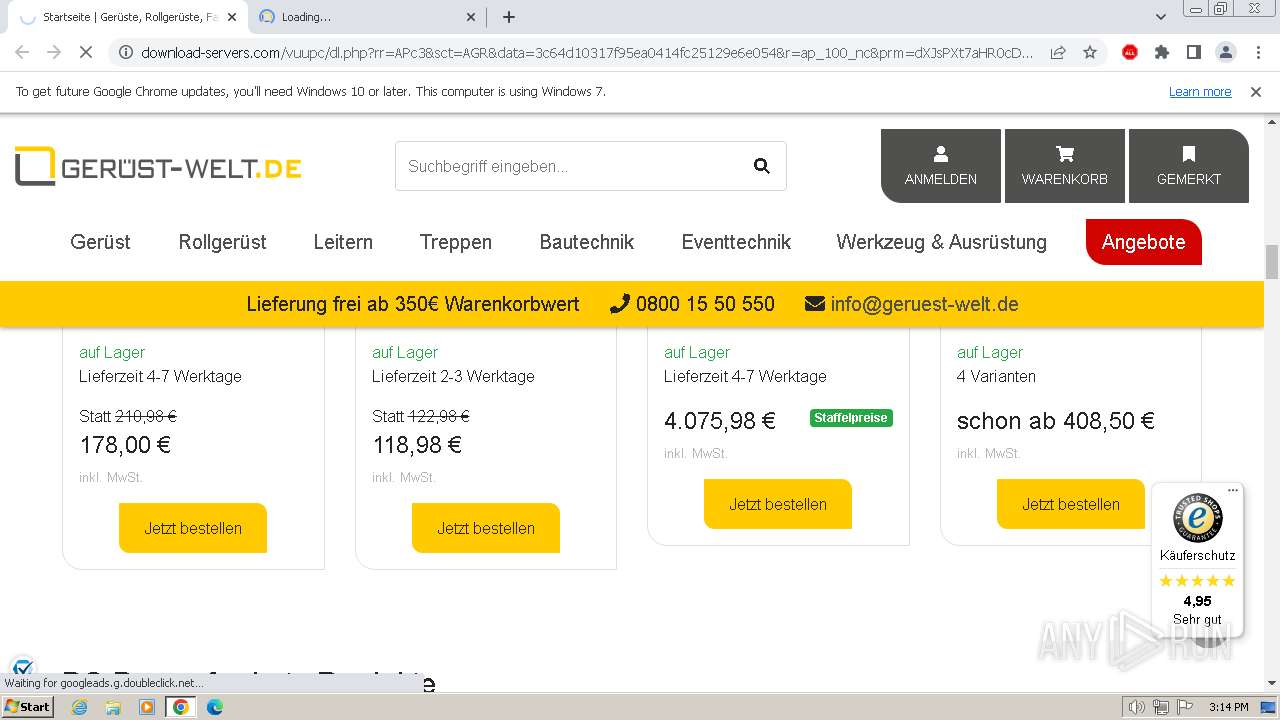Click the Windows Start button

[x=27, y=707]
